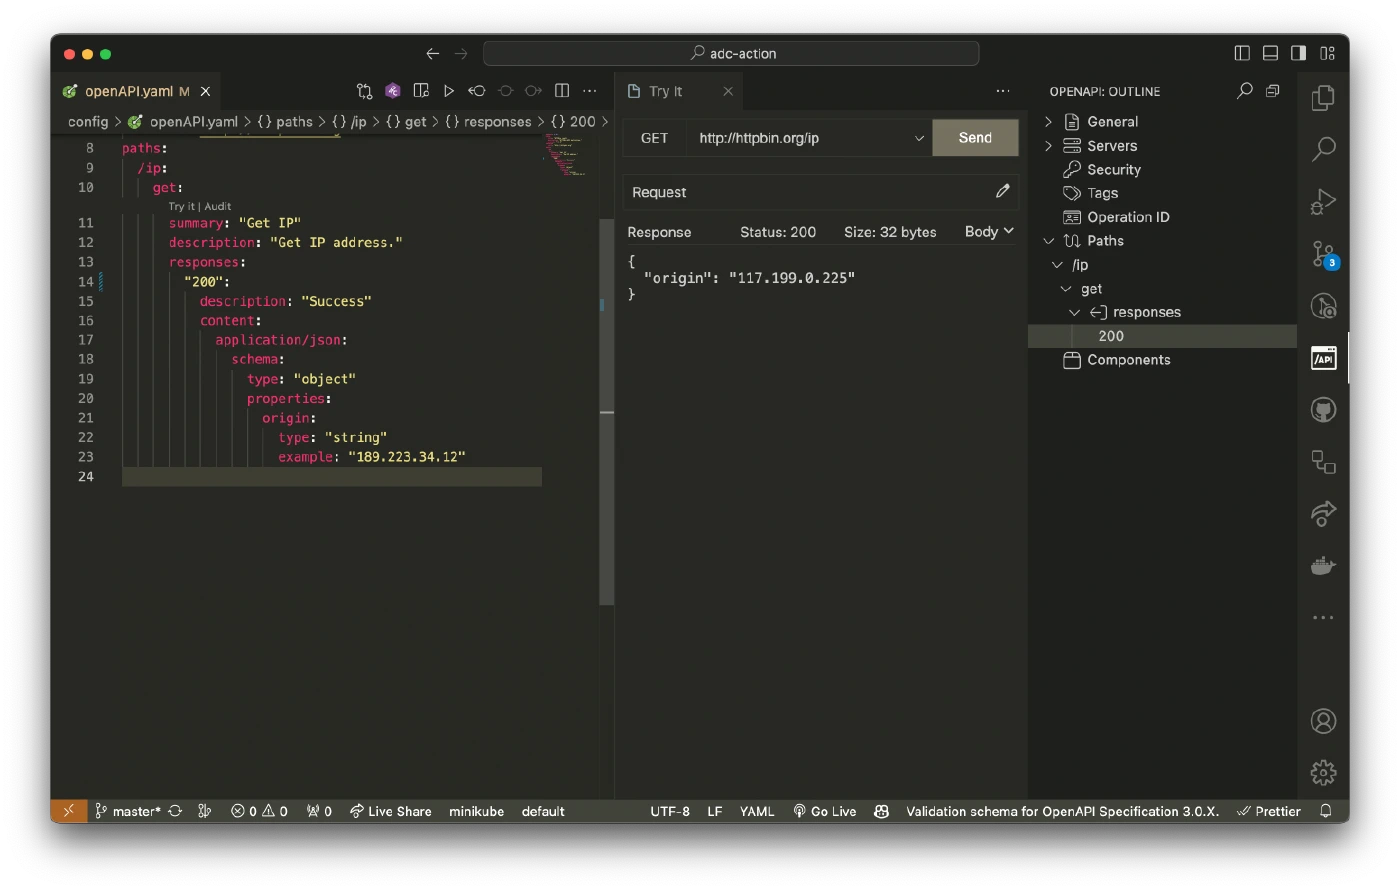Open the Manage gear icon

point(1323,772)
